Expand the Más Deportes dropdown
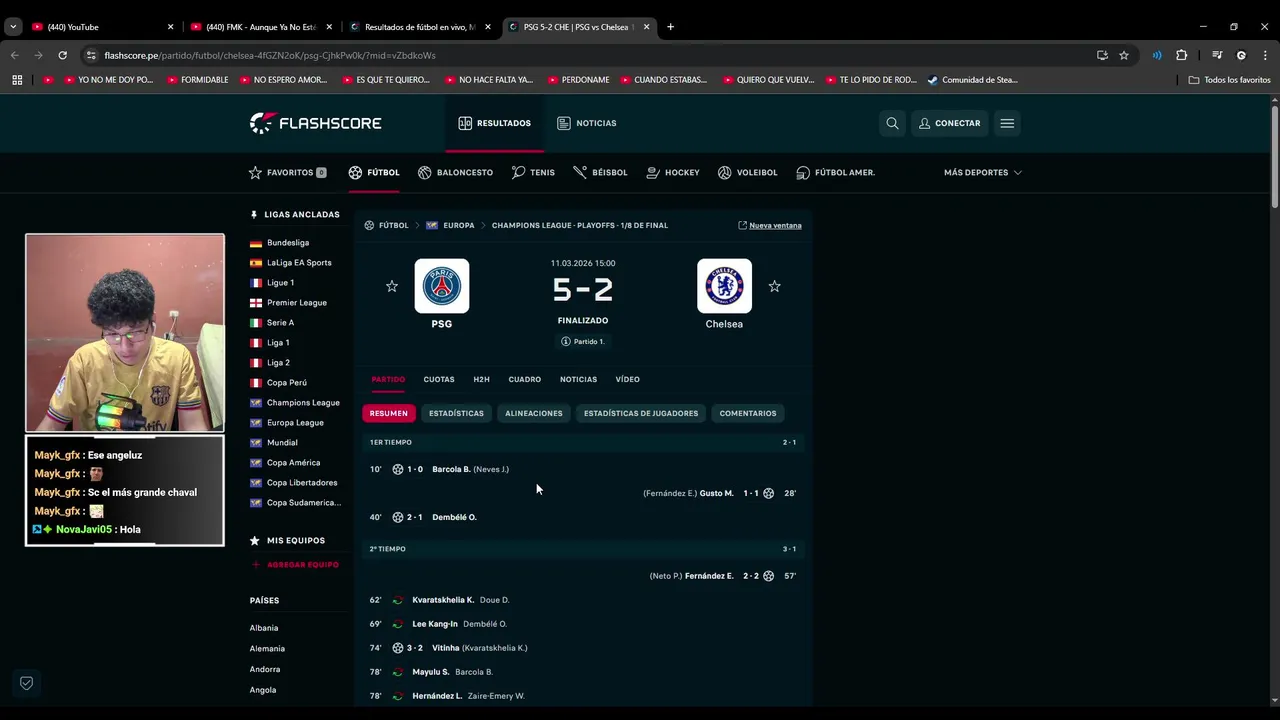This screenshot has width=1280, height=720. point(982,172)
